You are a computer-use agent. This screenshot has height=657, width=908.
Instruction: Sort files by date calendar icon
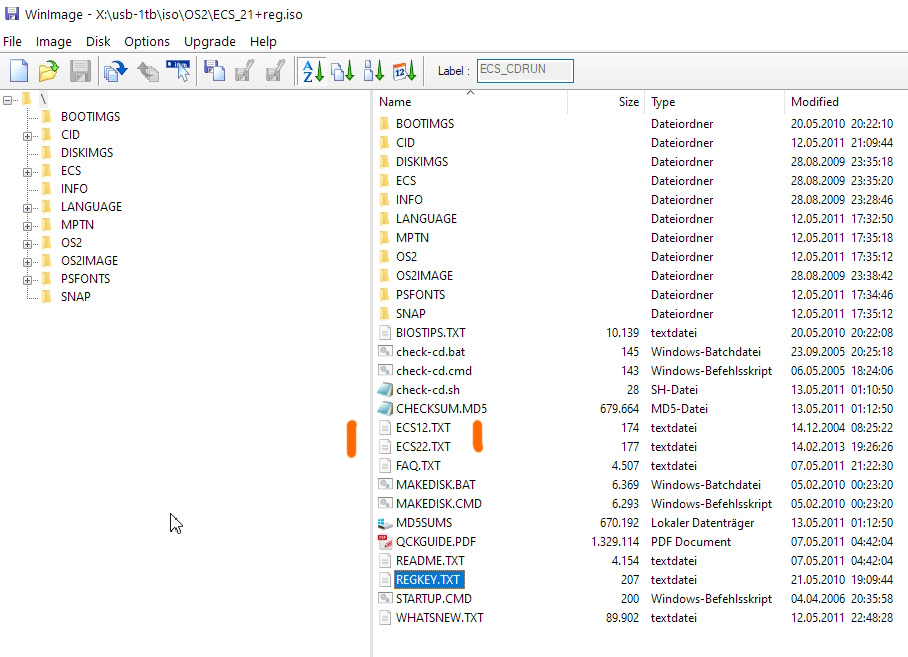404,71
